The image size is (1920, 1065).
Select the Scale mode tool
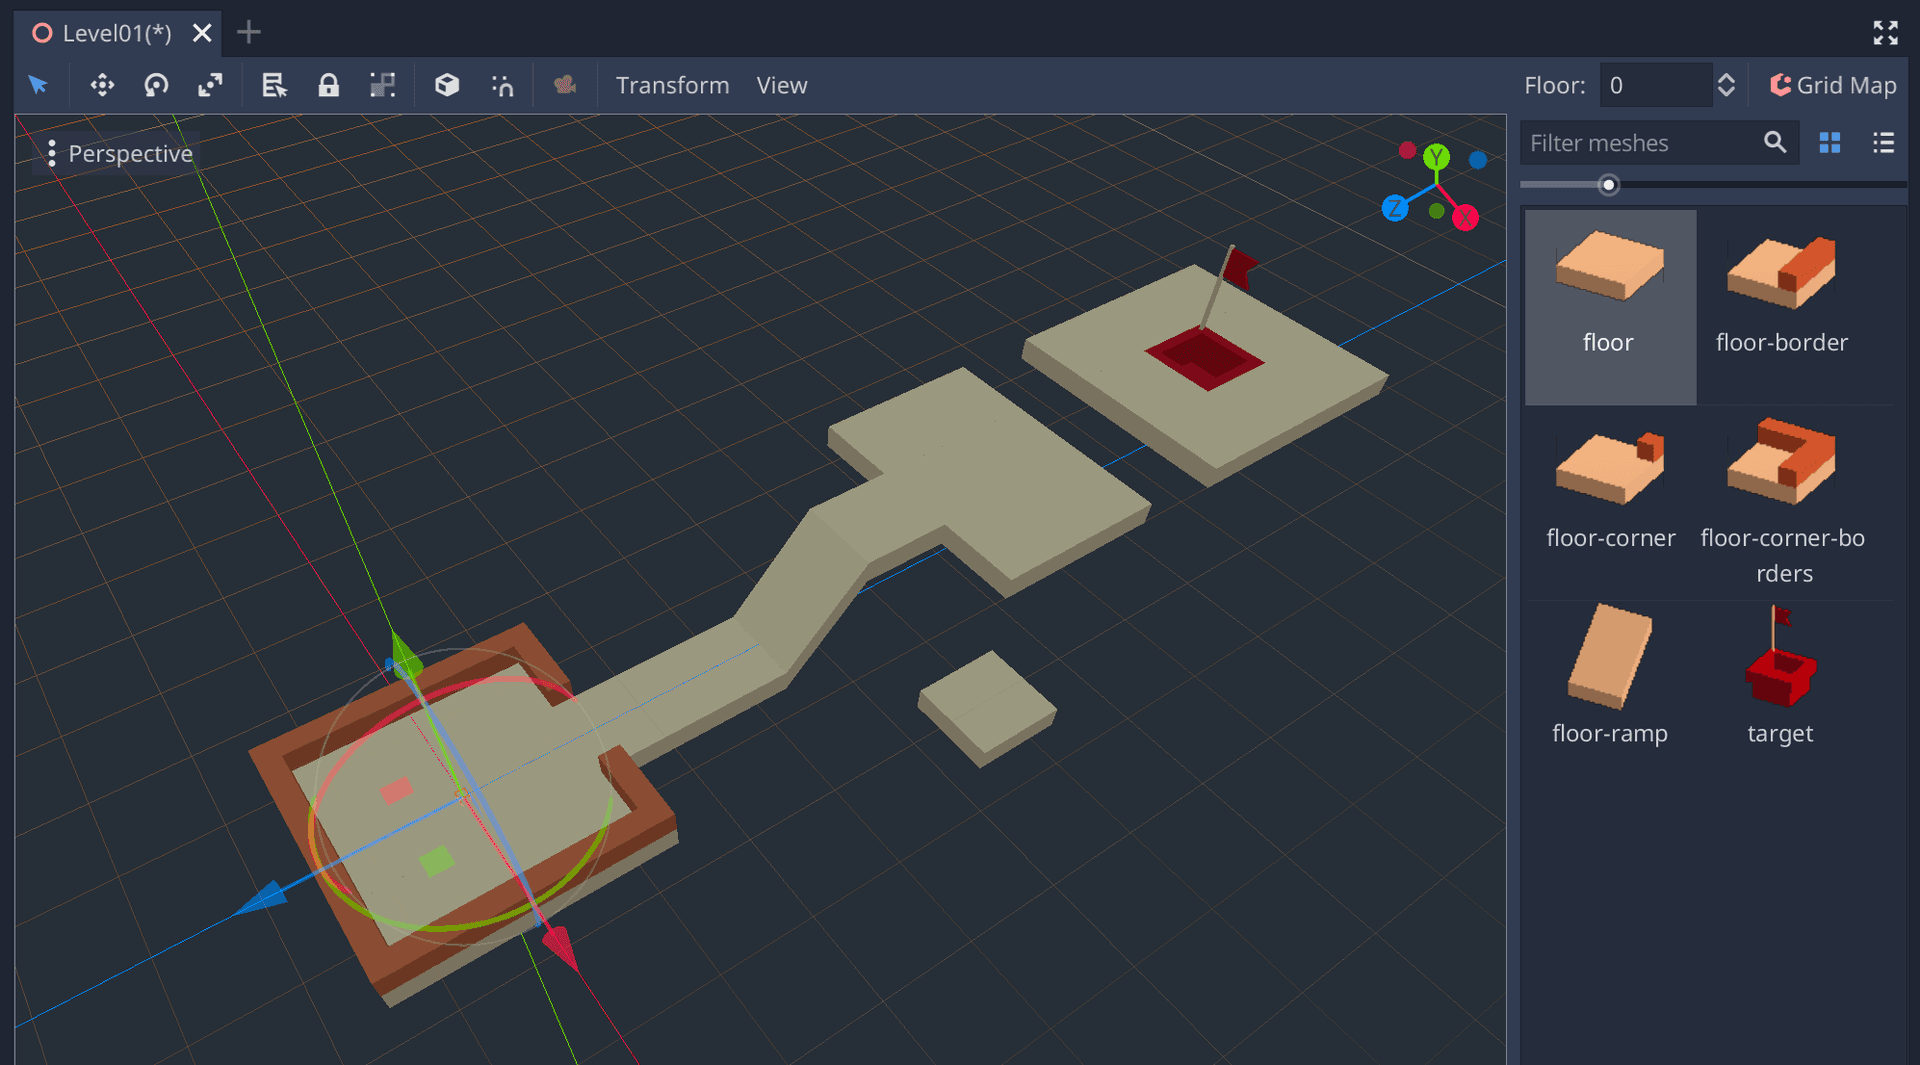[x=210, y=85]
